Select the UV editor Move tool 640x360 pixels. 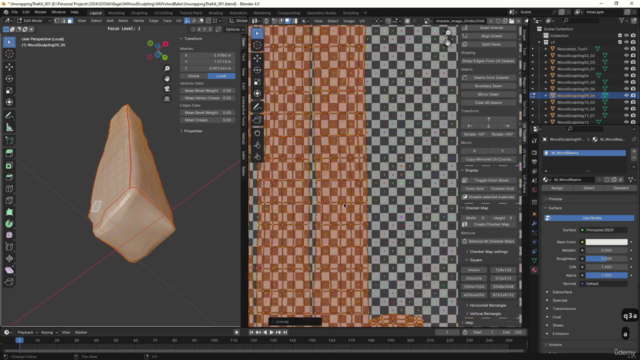tap(257, 58)
